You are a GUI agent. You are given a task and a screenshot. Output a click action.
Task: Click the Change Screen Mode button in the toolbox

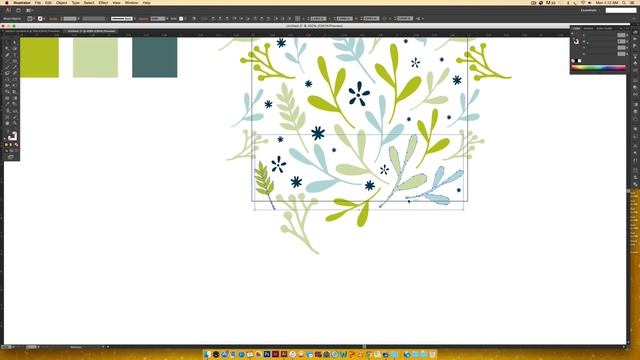click(11, 157)
